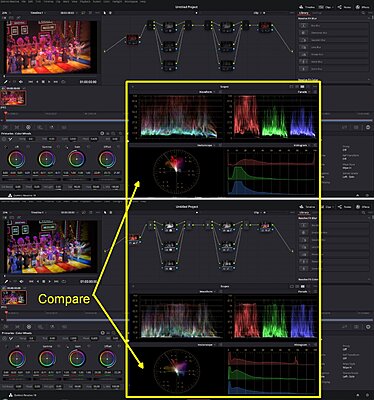Open Parade dropdown in the bottom Scopes panel

304,292
